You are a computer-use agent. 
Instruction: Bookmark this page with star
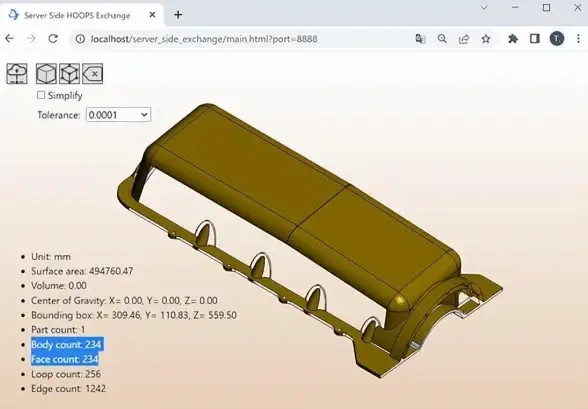tap(486, 39)
